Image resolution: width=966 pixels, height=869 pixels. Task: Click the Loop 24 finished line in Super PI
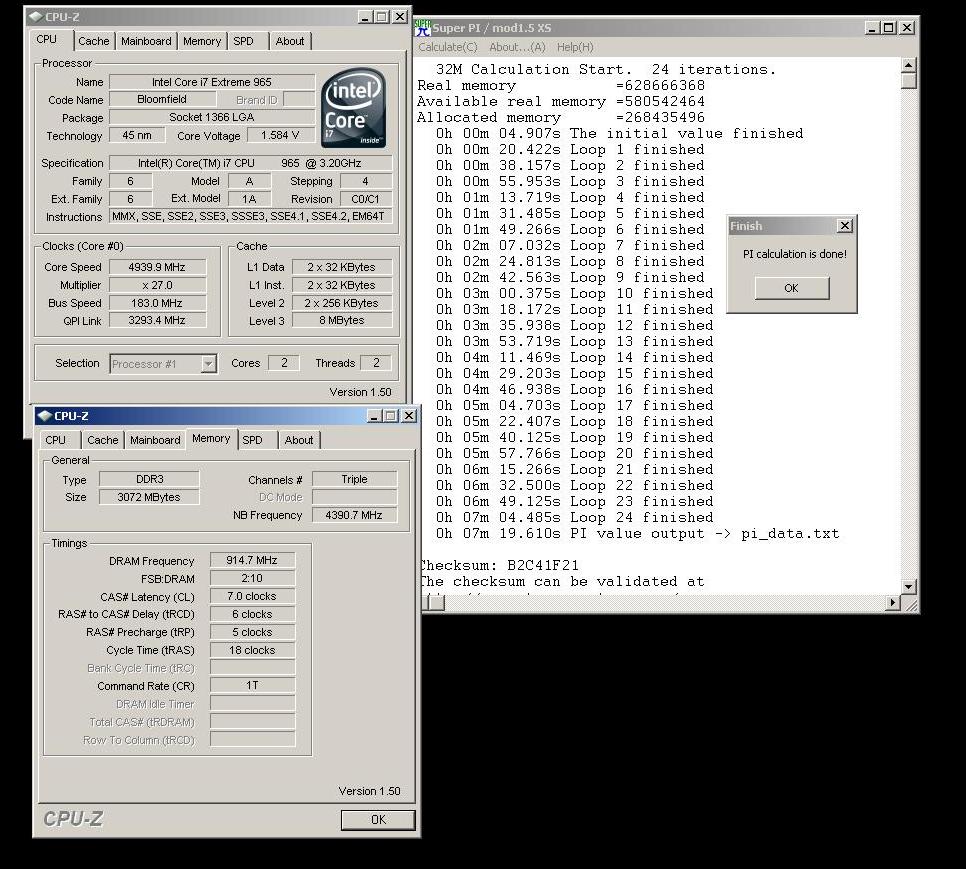point(575,517)
